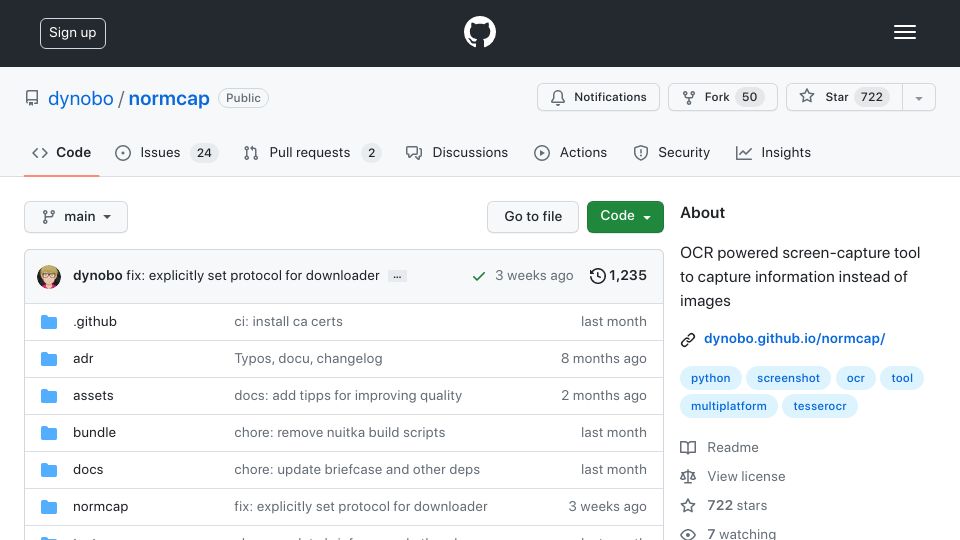This screenshot has width=960, height=540.
Task: Open the Actions tab
Action: tap(571, 152)
